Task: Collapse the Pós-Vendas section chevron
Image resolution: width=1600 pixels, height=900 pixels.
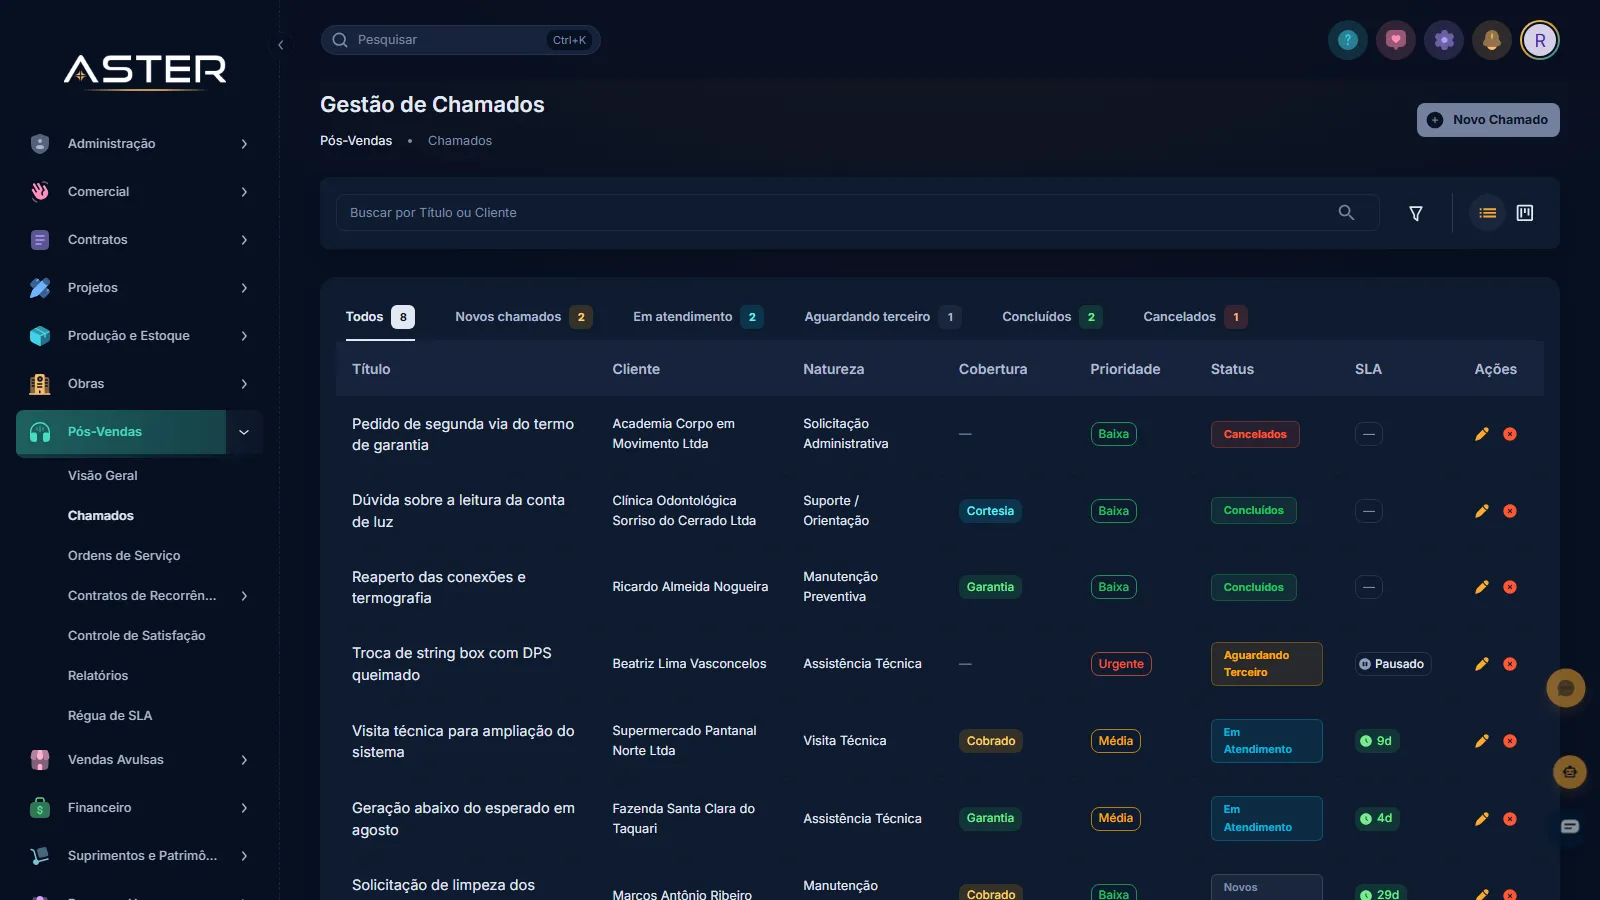Action: click(244, 432)
